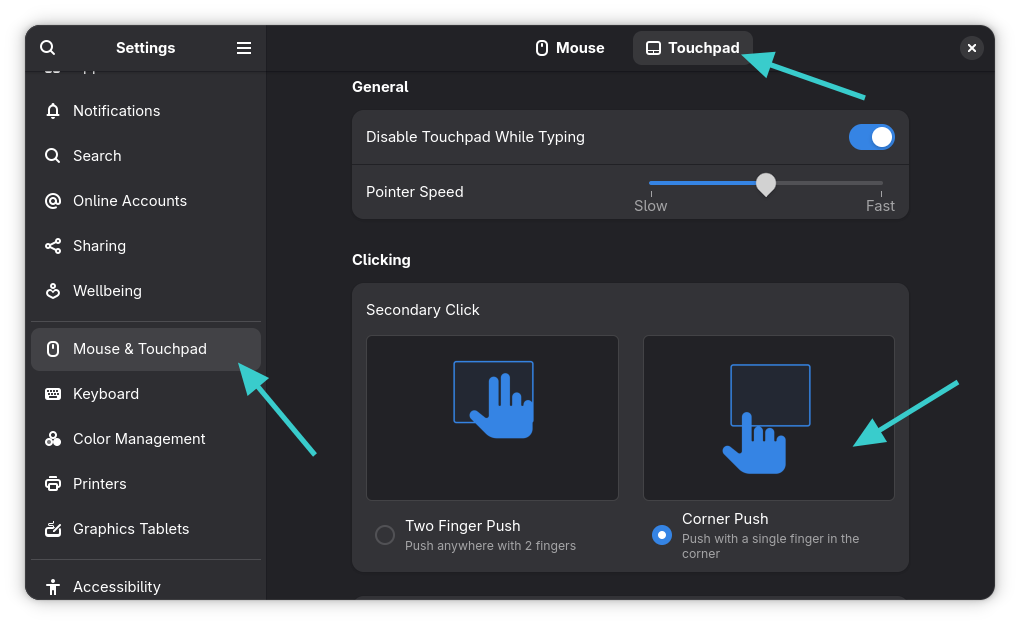Click the Corner Push illustration
This screenshot has width=1020, height=625.
[x=769, y=418]
